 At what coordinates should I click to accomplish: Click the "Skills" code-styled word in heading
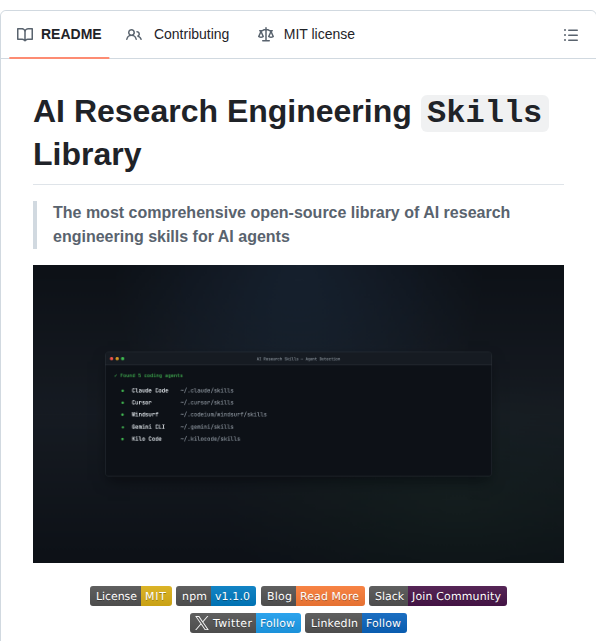[484, 112]
